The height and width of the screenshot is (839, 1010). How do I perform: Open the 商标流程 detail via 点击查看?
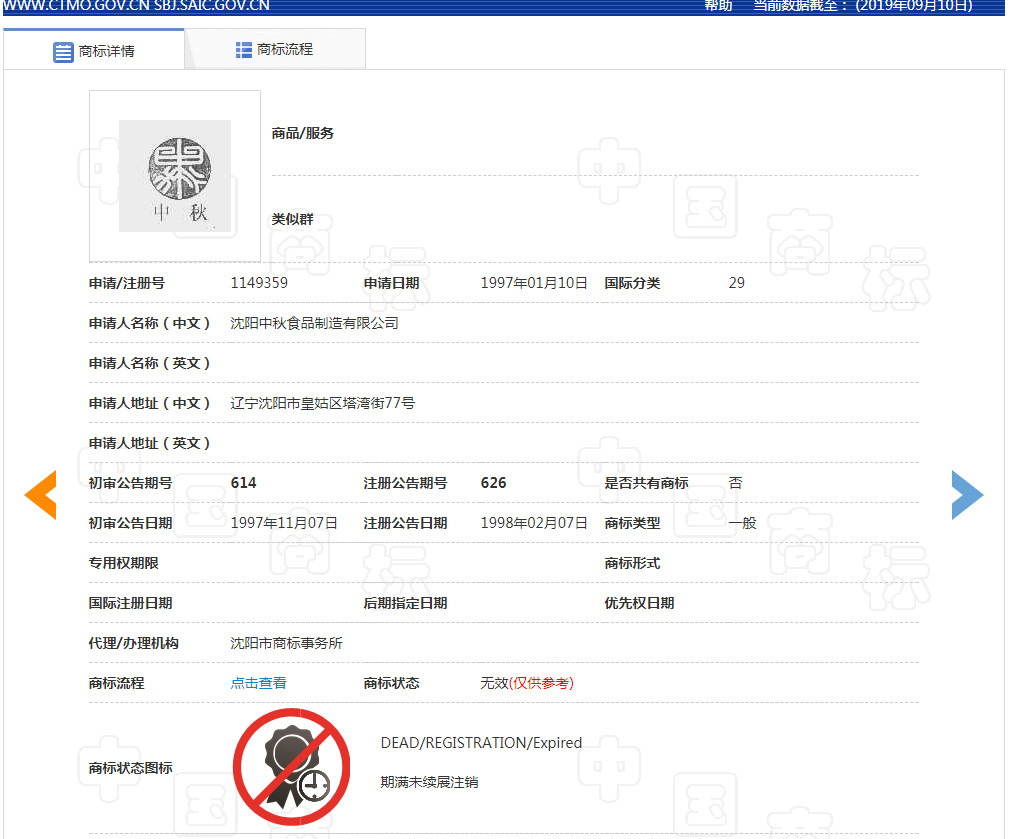pyautogui.click(x=258, y=682)
